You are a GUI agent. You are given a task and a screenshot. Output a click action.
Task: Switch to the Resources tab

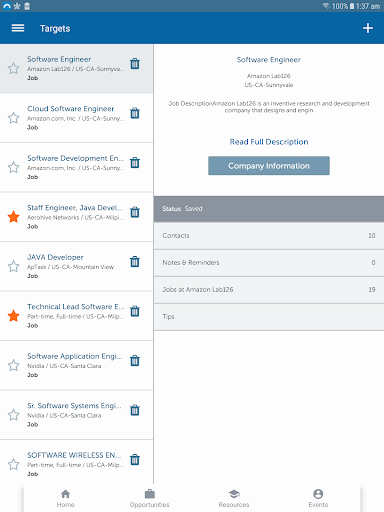click(234, 498)
